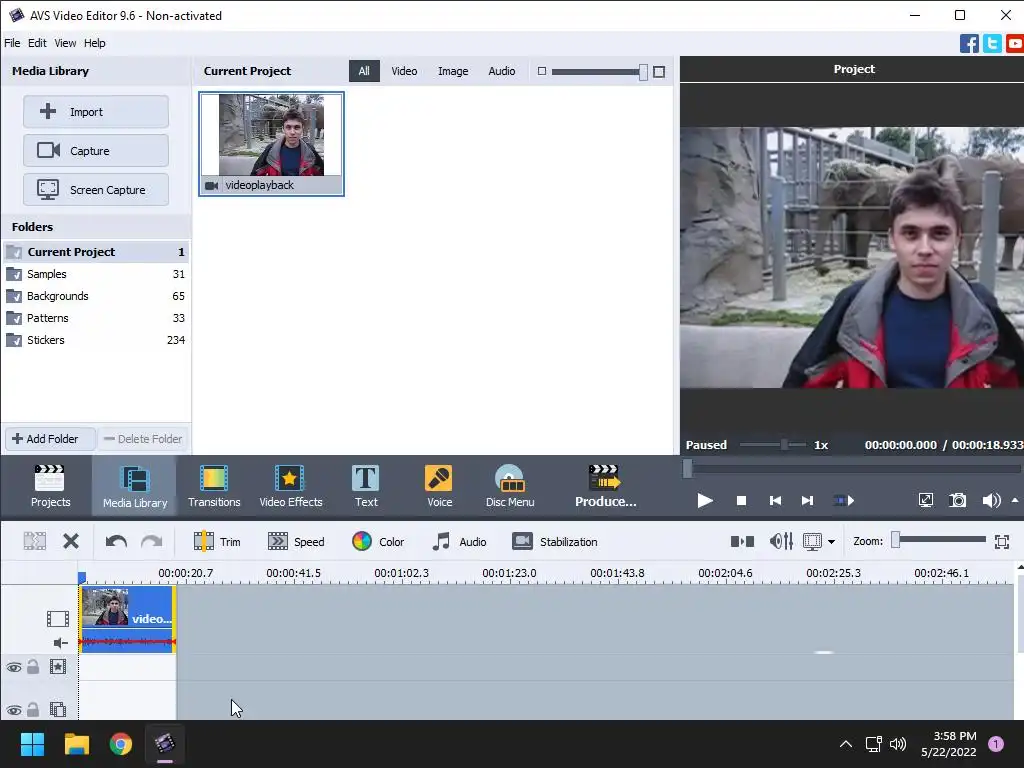Screen dimensions: 1024x768
Task: Filter the library by Image
Action: [453, 71]
